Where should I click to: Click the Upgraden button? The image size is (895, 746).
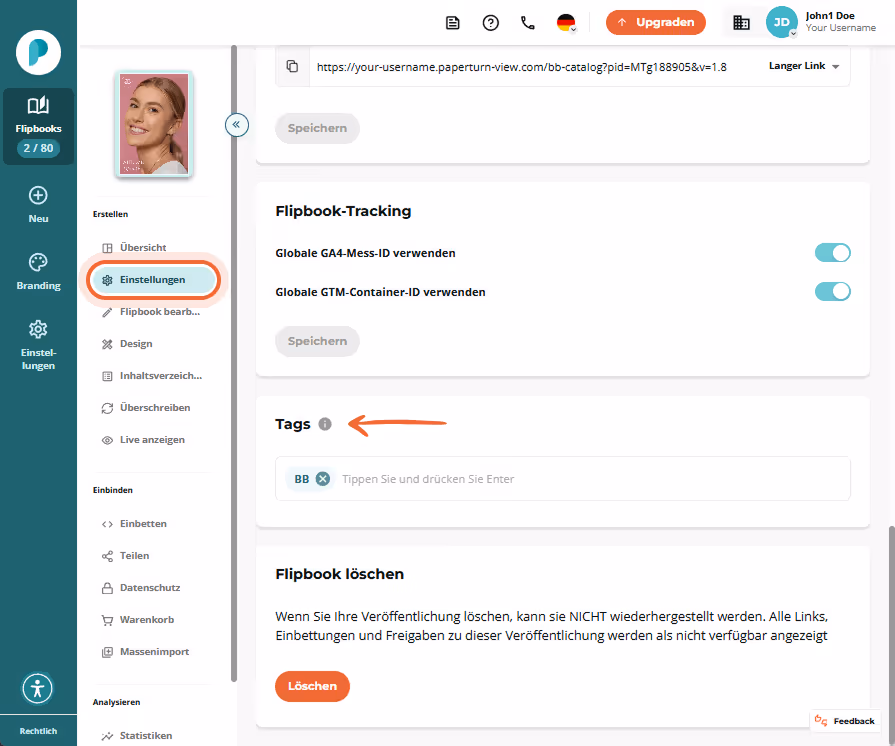coord(656,23)
